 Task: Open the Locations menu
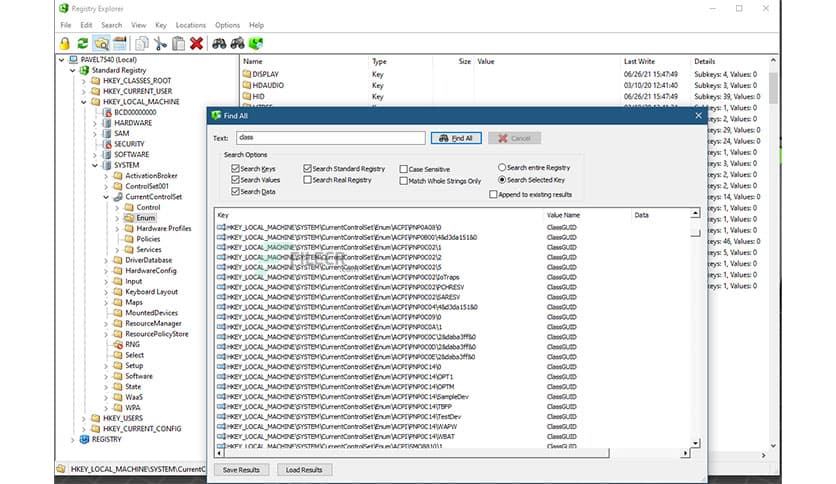coord(190,25)
